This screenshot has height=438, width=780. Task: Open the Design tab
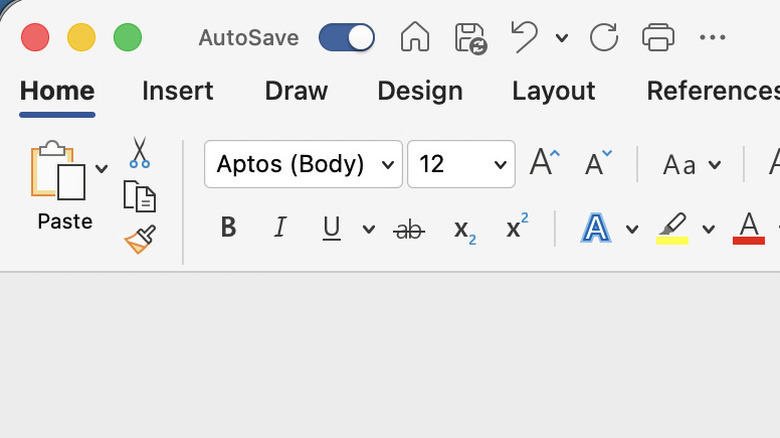[x=420, y=91]
